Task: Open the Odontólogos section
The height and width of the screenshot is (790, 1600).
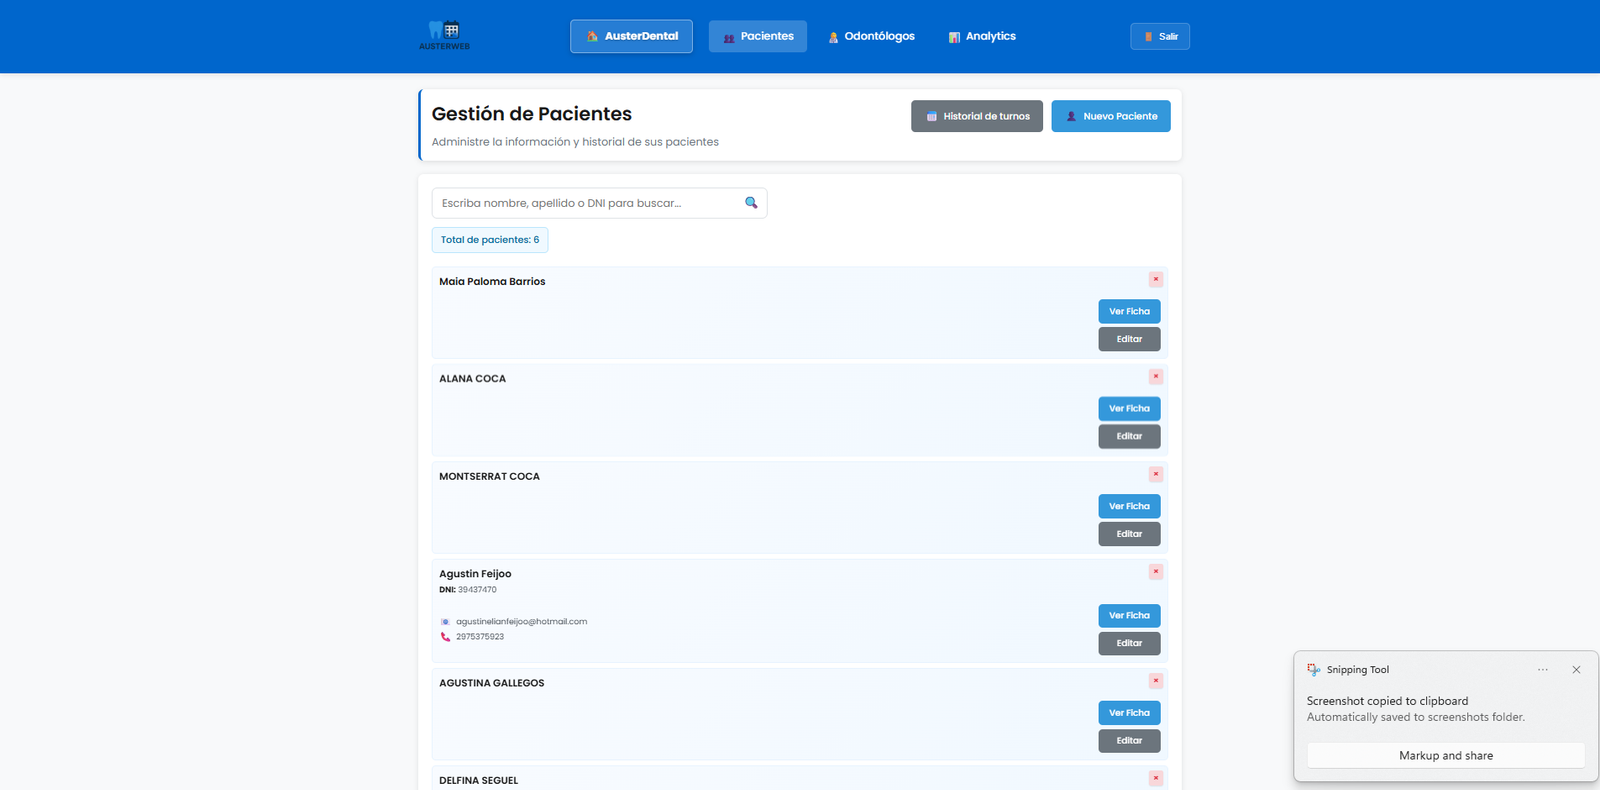Action: 871,36
